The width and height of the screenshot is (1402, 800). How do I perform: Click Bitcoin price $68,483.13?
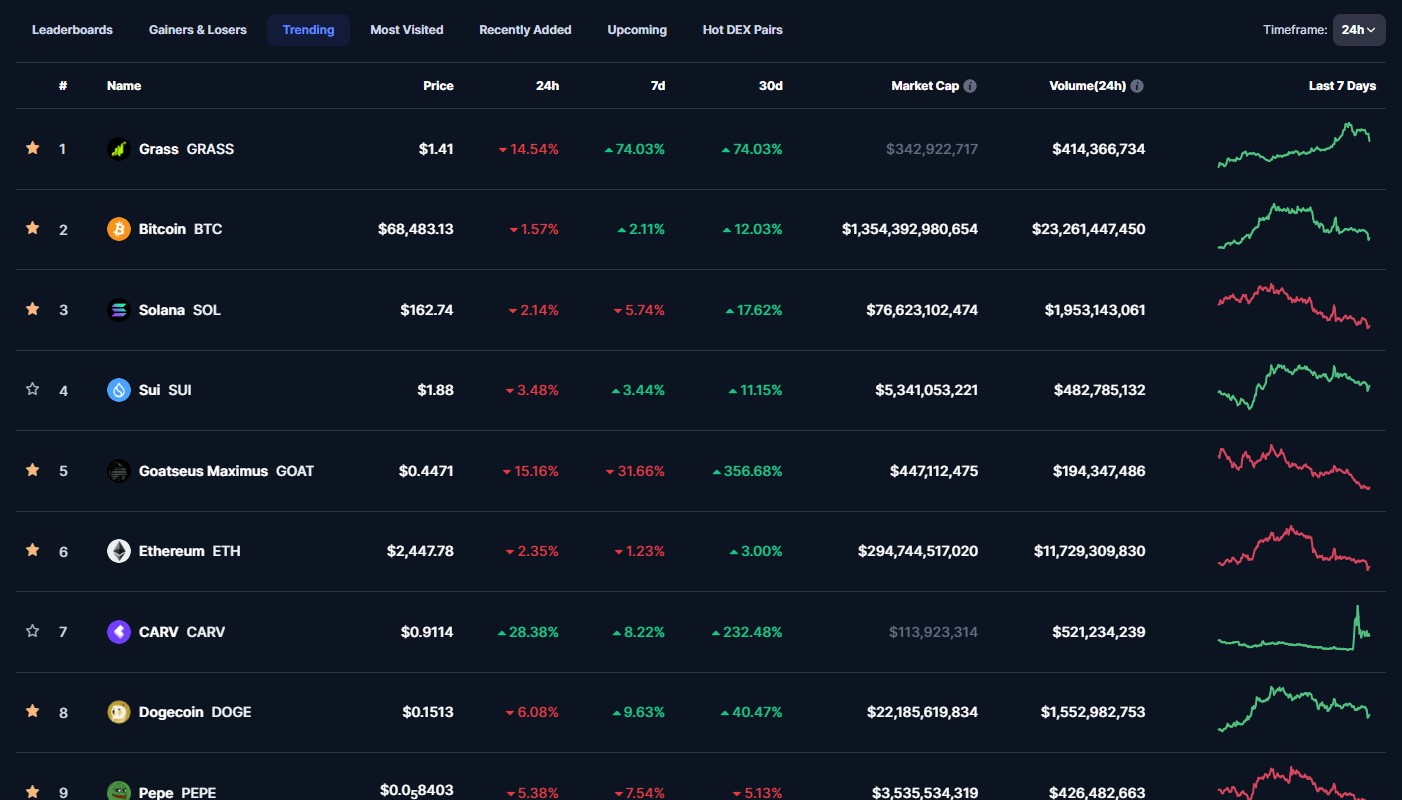coord(416,229)
